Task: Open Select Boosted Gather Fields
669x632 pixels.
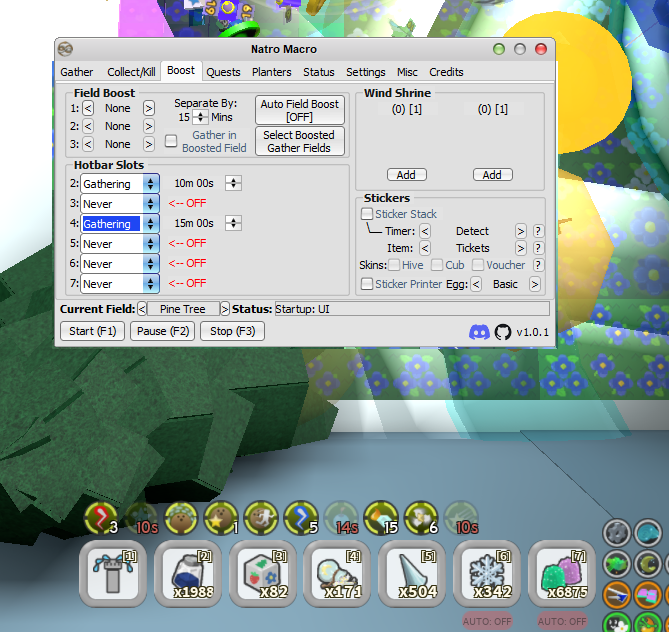Action: (x=300, y=141)
